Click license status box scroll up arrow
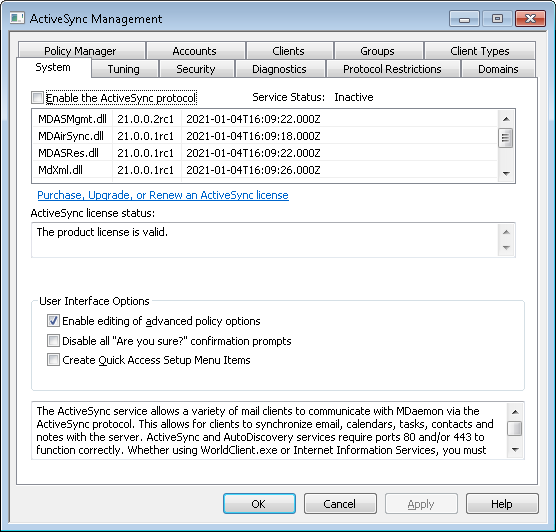 coord(506,232)
